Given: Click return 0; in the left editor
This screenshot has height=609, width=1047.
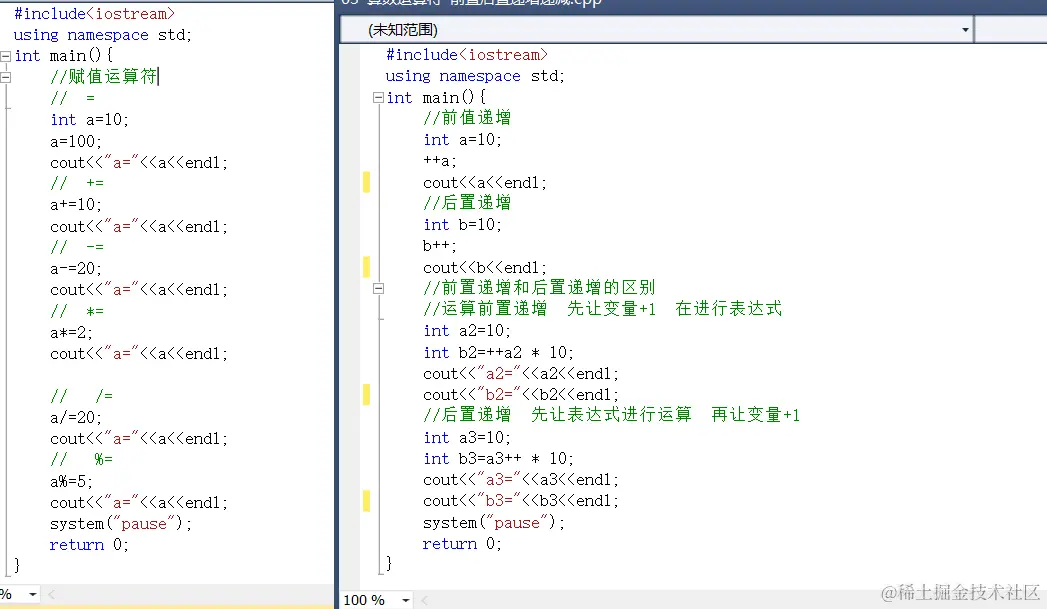Looking at the screenshot, I should [x=89, y=545].
